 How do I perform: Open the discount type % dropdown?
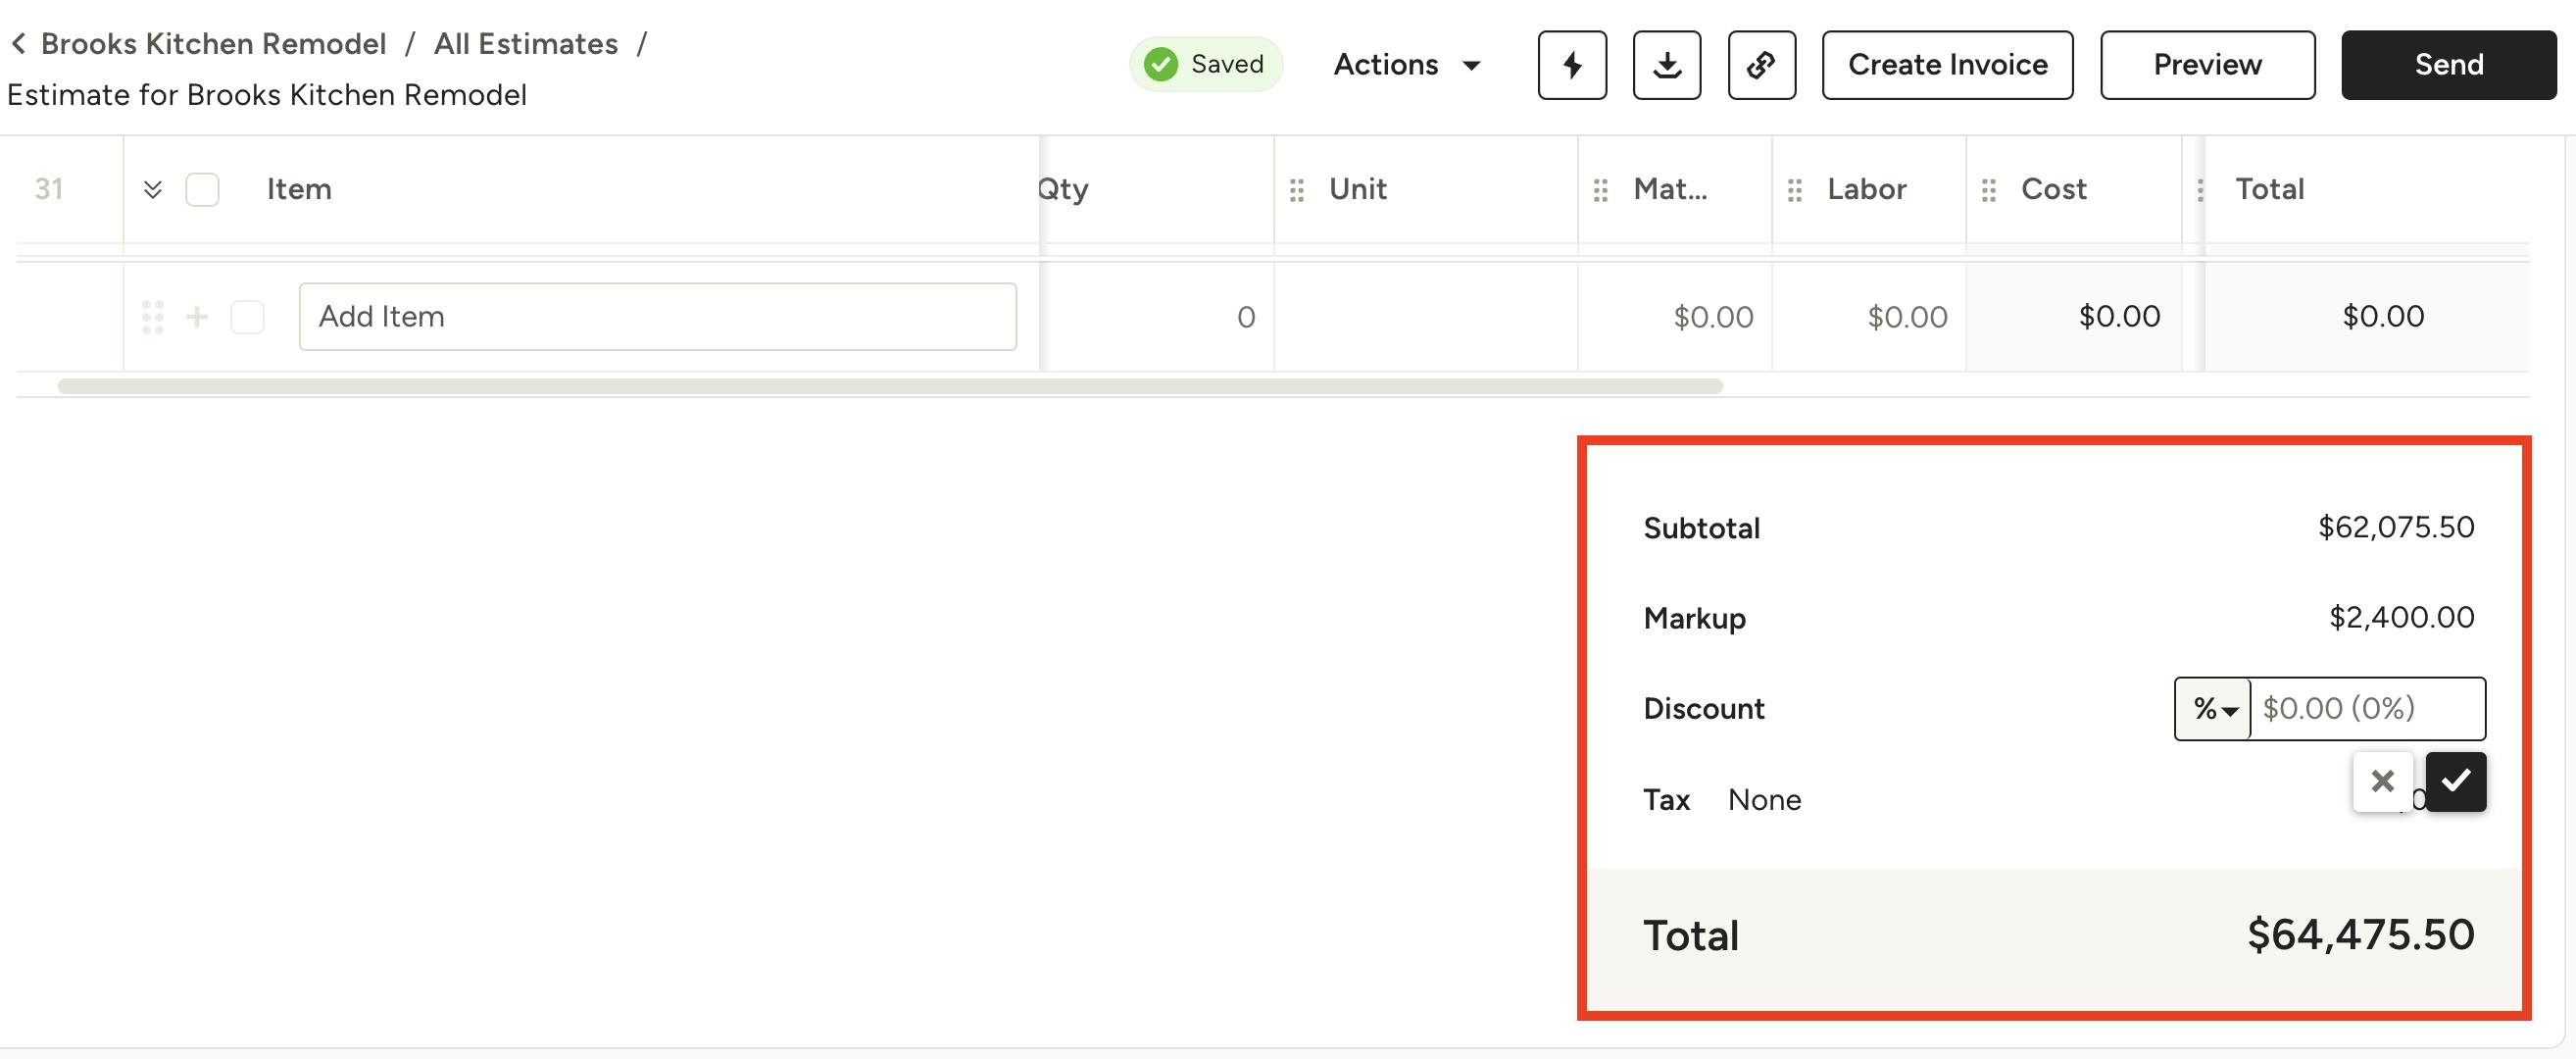click(x=2213, y=709)
